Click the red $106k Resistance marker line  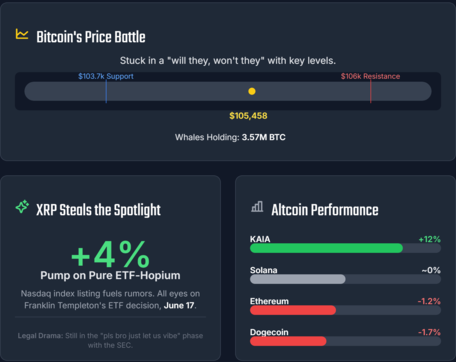370,91
